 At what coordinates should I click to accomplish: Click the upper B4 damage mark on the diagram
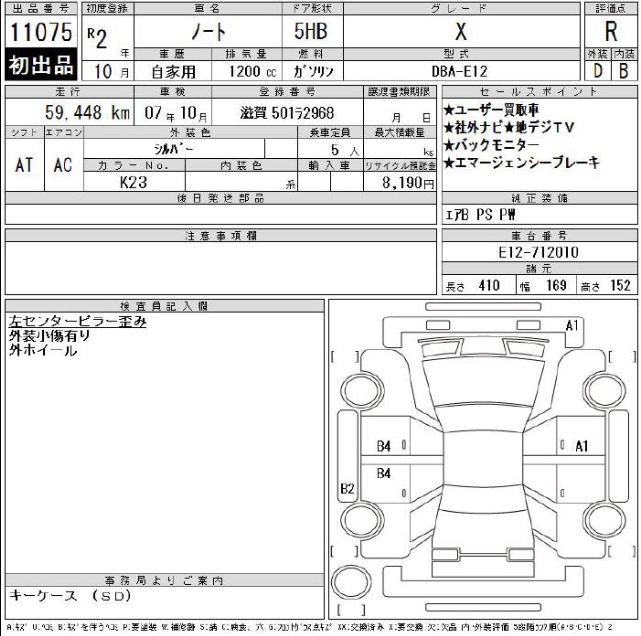384,446
